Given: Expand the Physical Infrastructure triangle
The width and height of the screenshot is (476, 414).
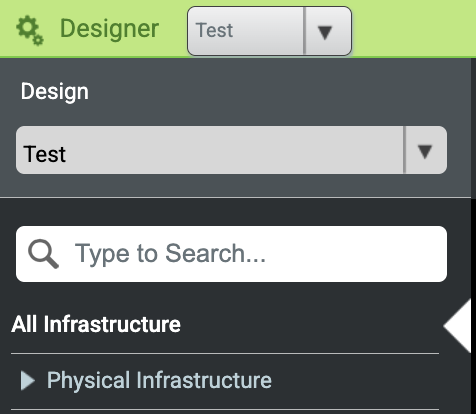Looking at the screenshot, I should [x=27, y=380].
